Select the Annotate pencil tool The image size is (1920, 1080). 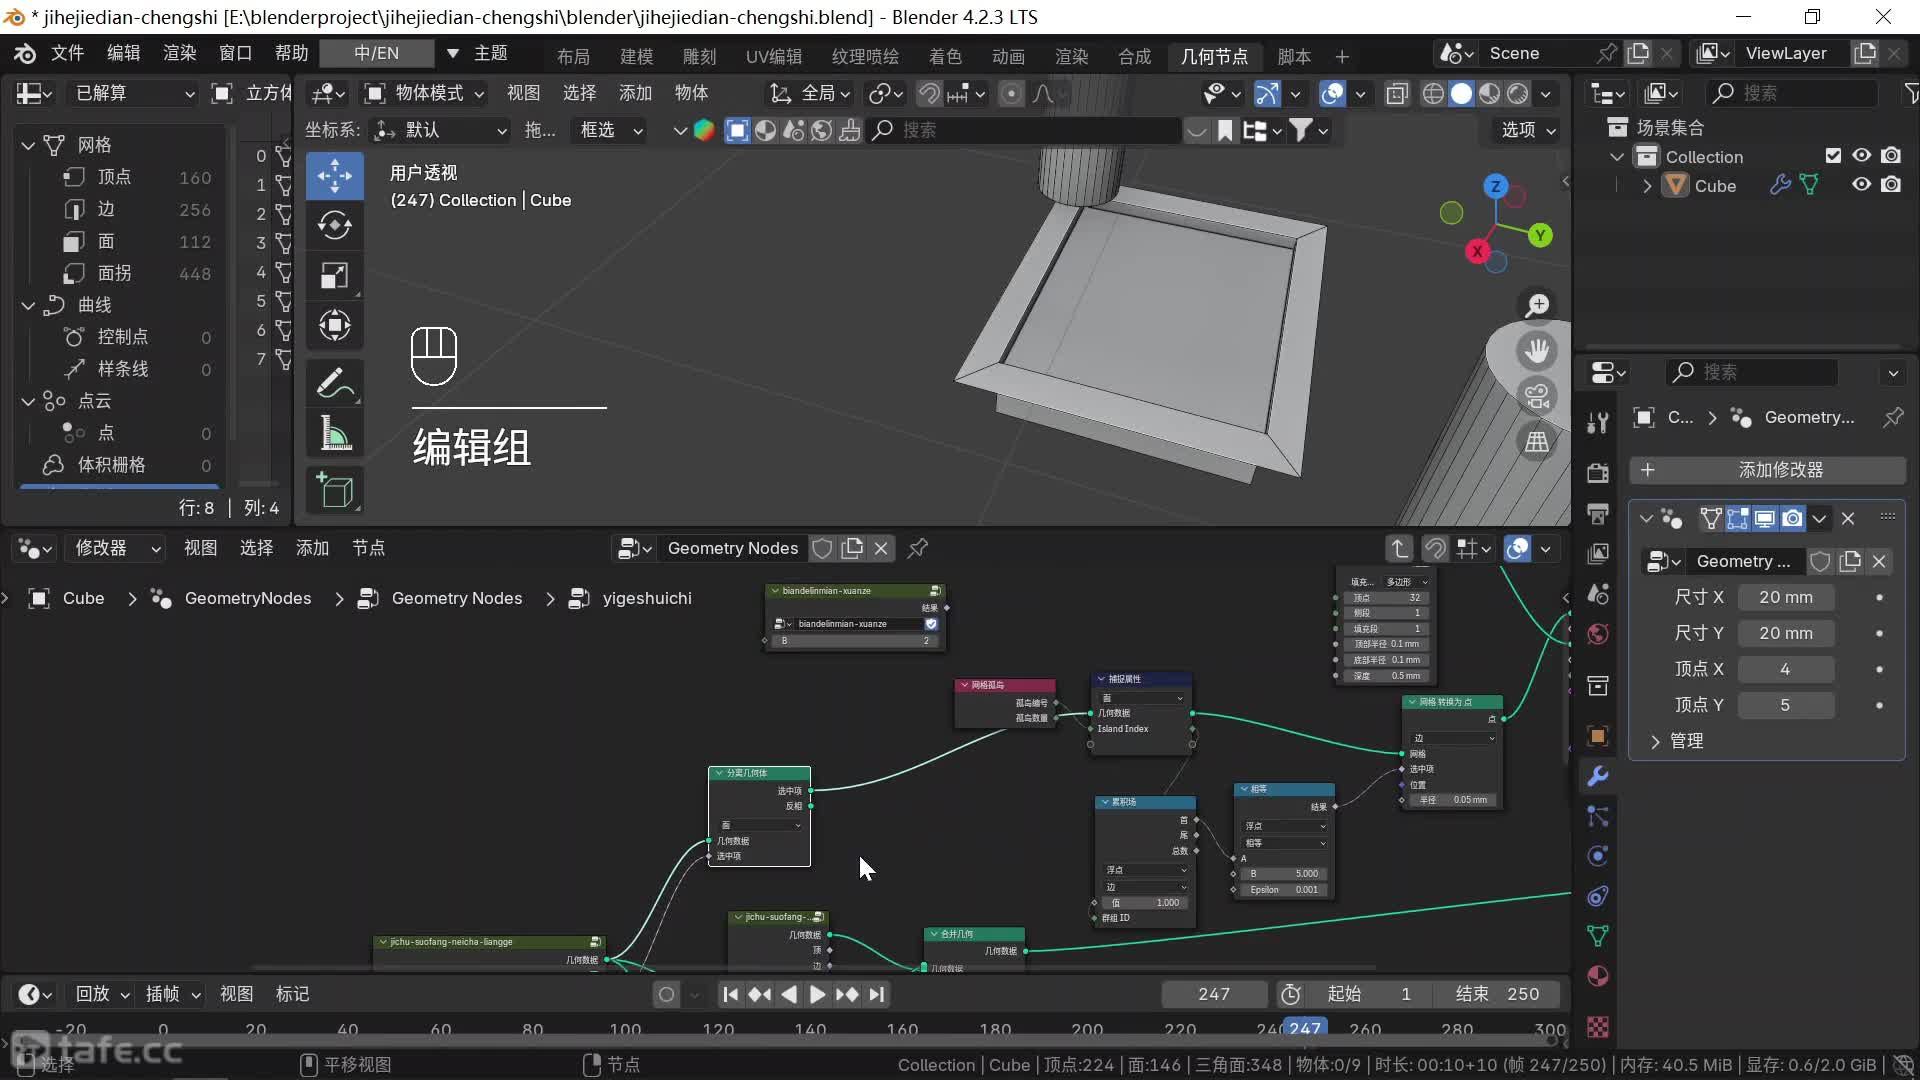(x=334, y=383)
